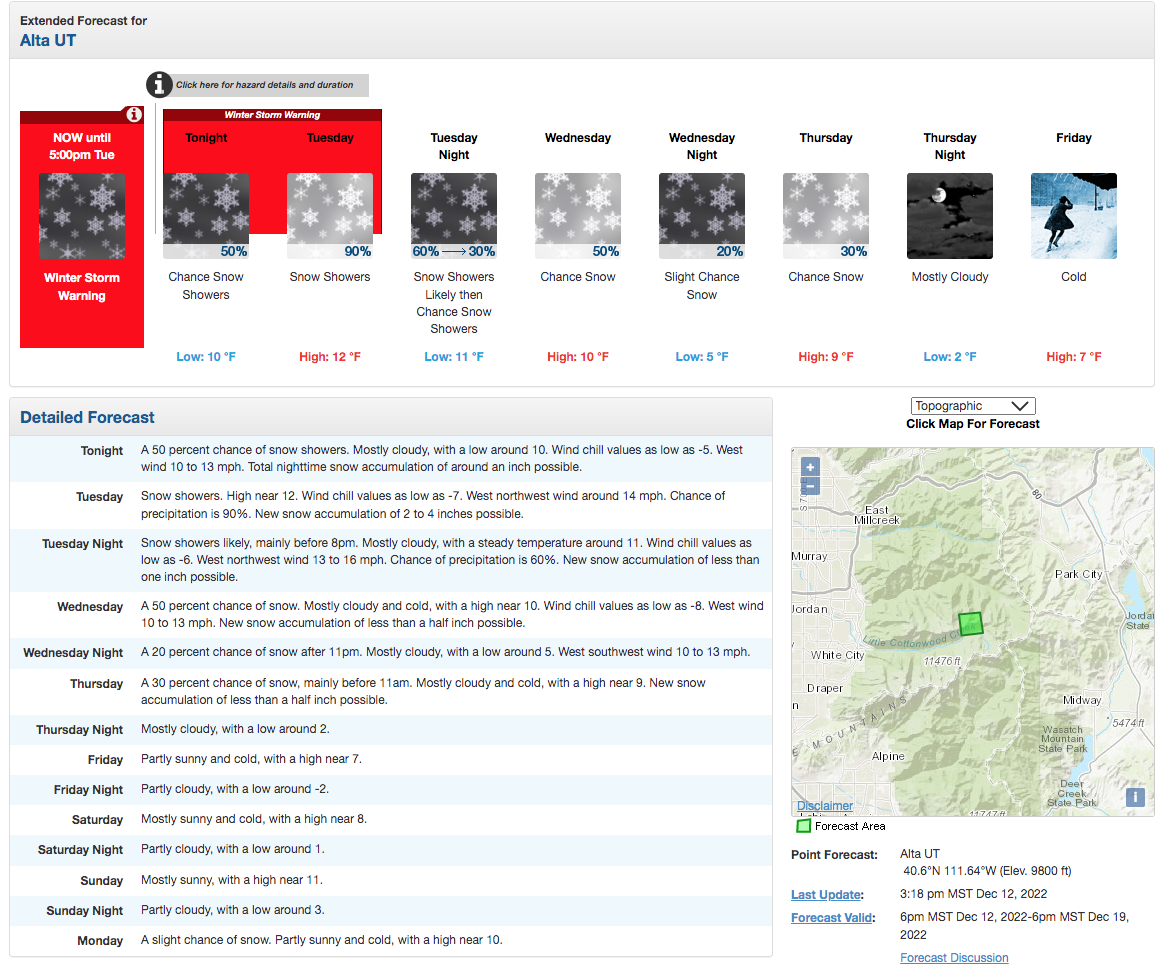
Task: Click the Friday cold weather icon
Action: [1073, 216]
